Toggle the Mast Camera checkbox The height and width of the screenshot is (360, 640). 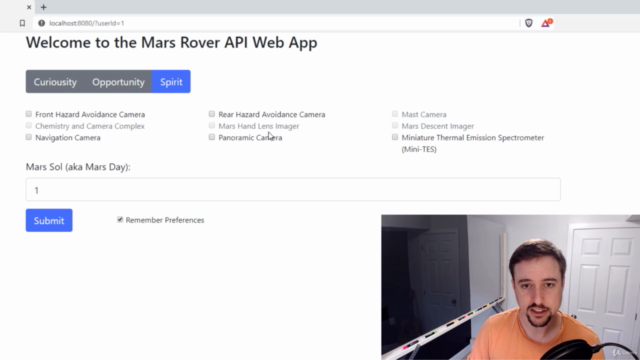pos(395,114)
